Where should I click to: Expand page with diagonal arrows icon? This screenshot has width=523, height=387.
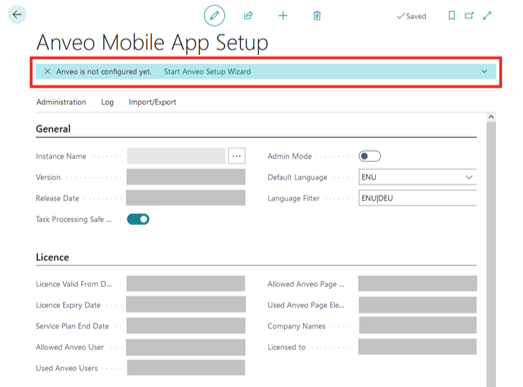coord(487,15)
